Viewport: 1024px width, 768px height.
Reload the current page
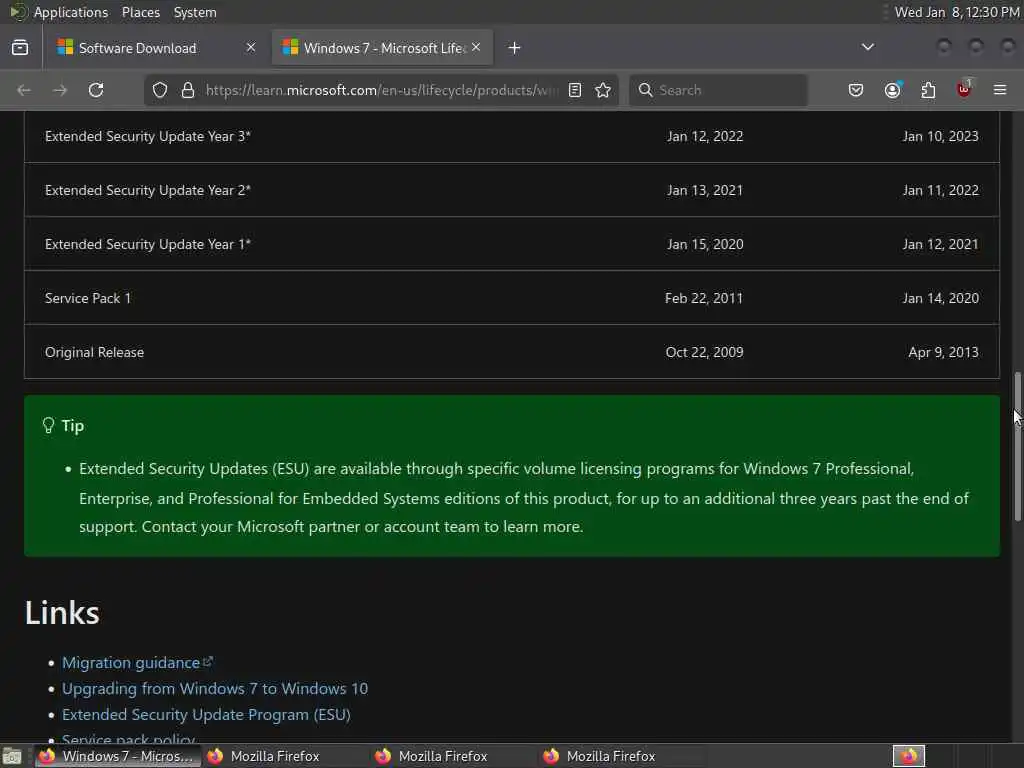coord(96,90)
